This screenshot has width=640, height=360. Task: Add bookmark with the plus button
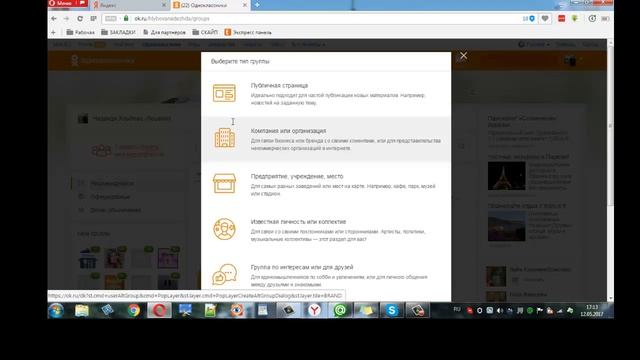tap(53, 32)
